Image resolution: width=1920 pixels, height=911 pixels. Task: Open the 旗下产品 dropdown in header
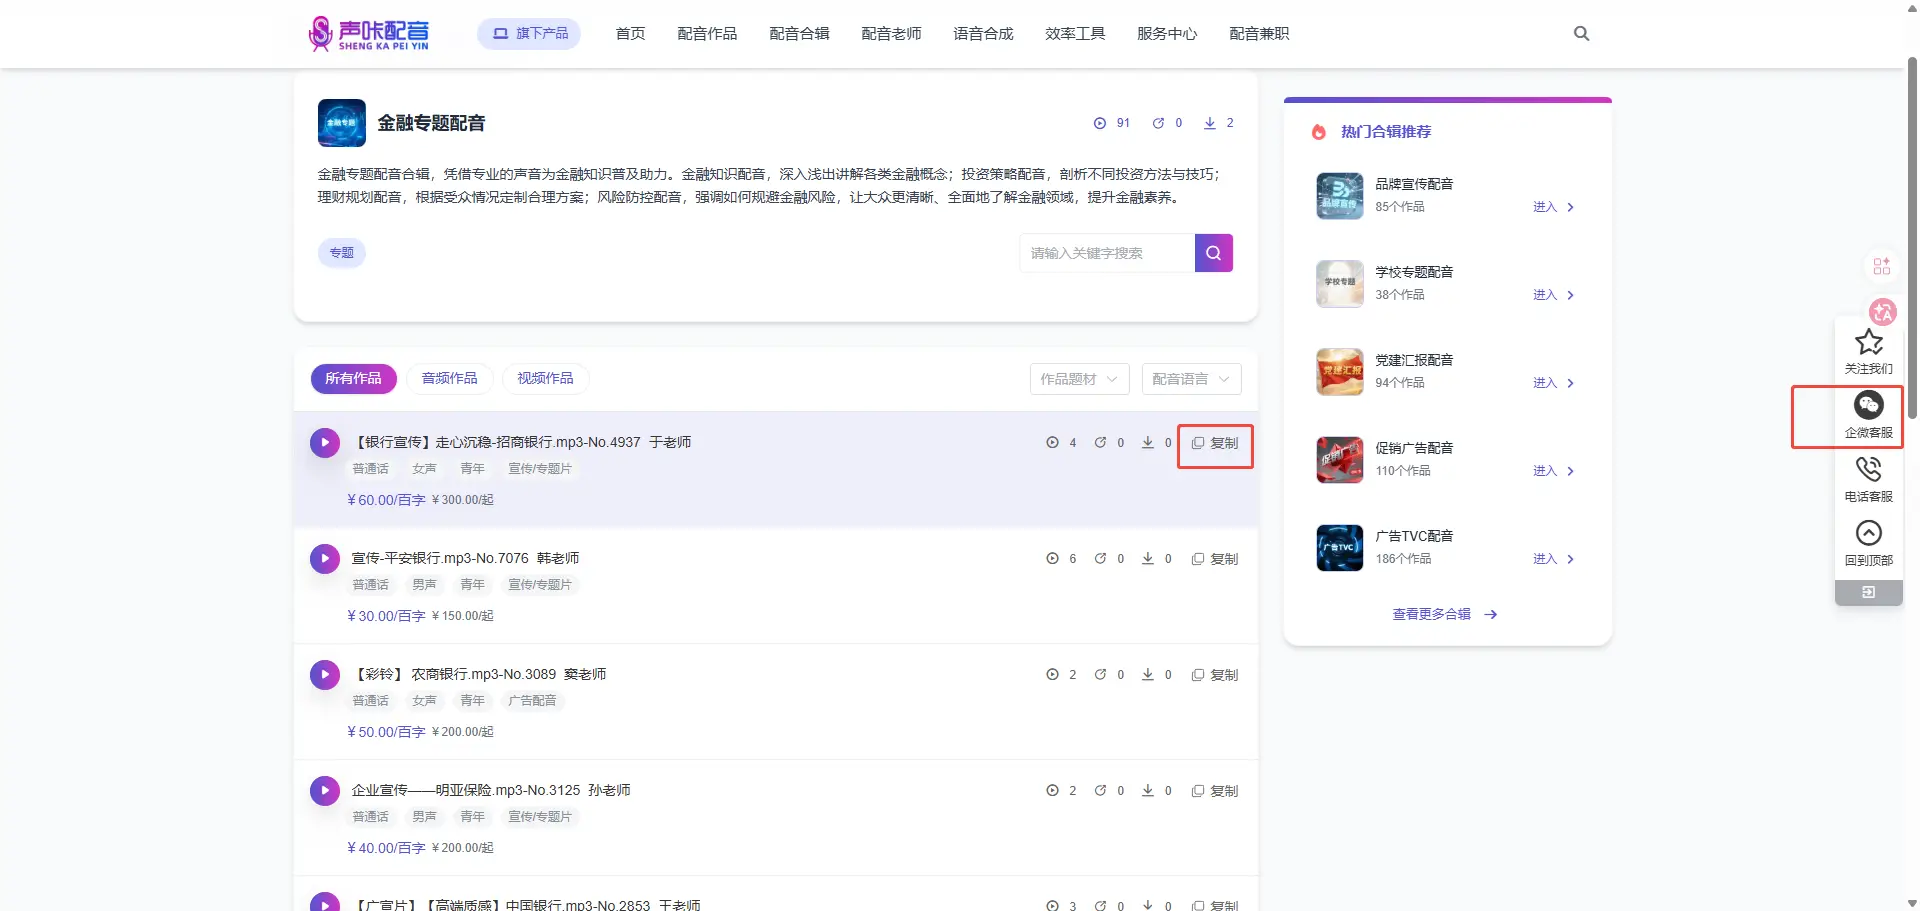(x=529, y=34)
